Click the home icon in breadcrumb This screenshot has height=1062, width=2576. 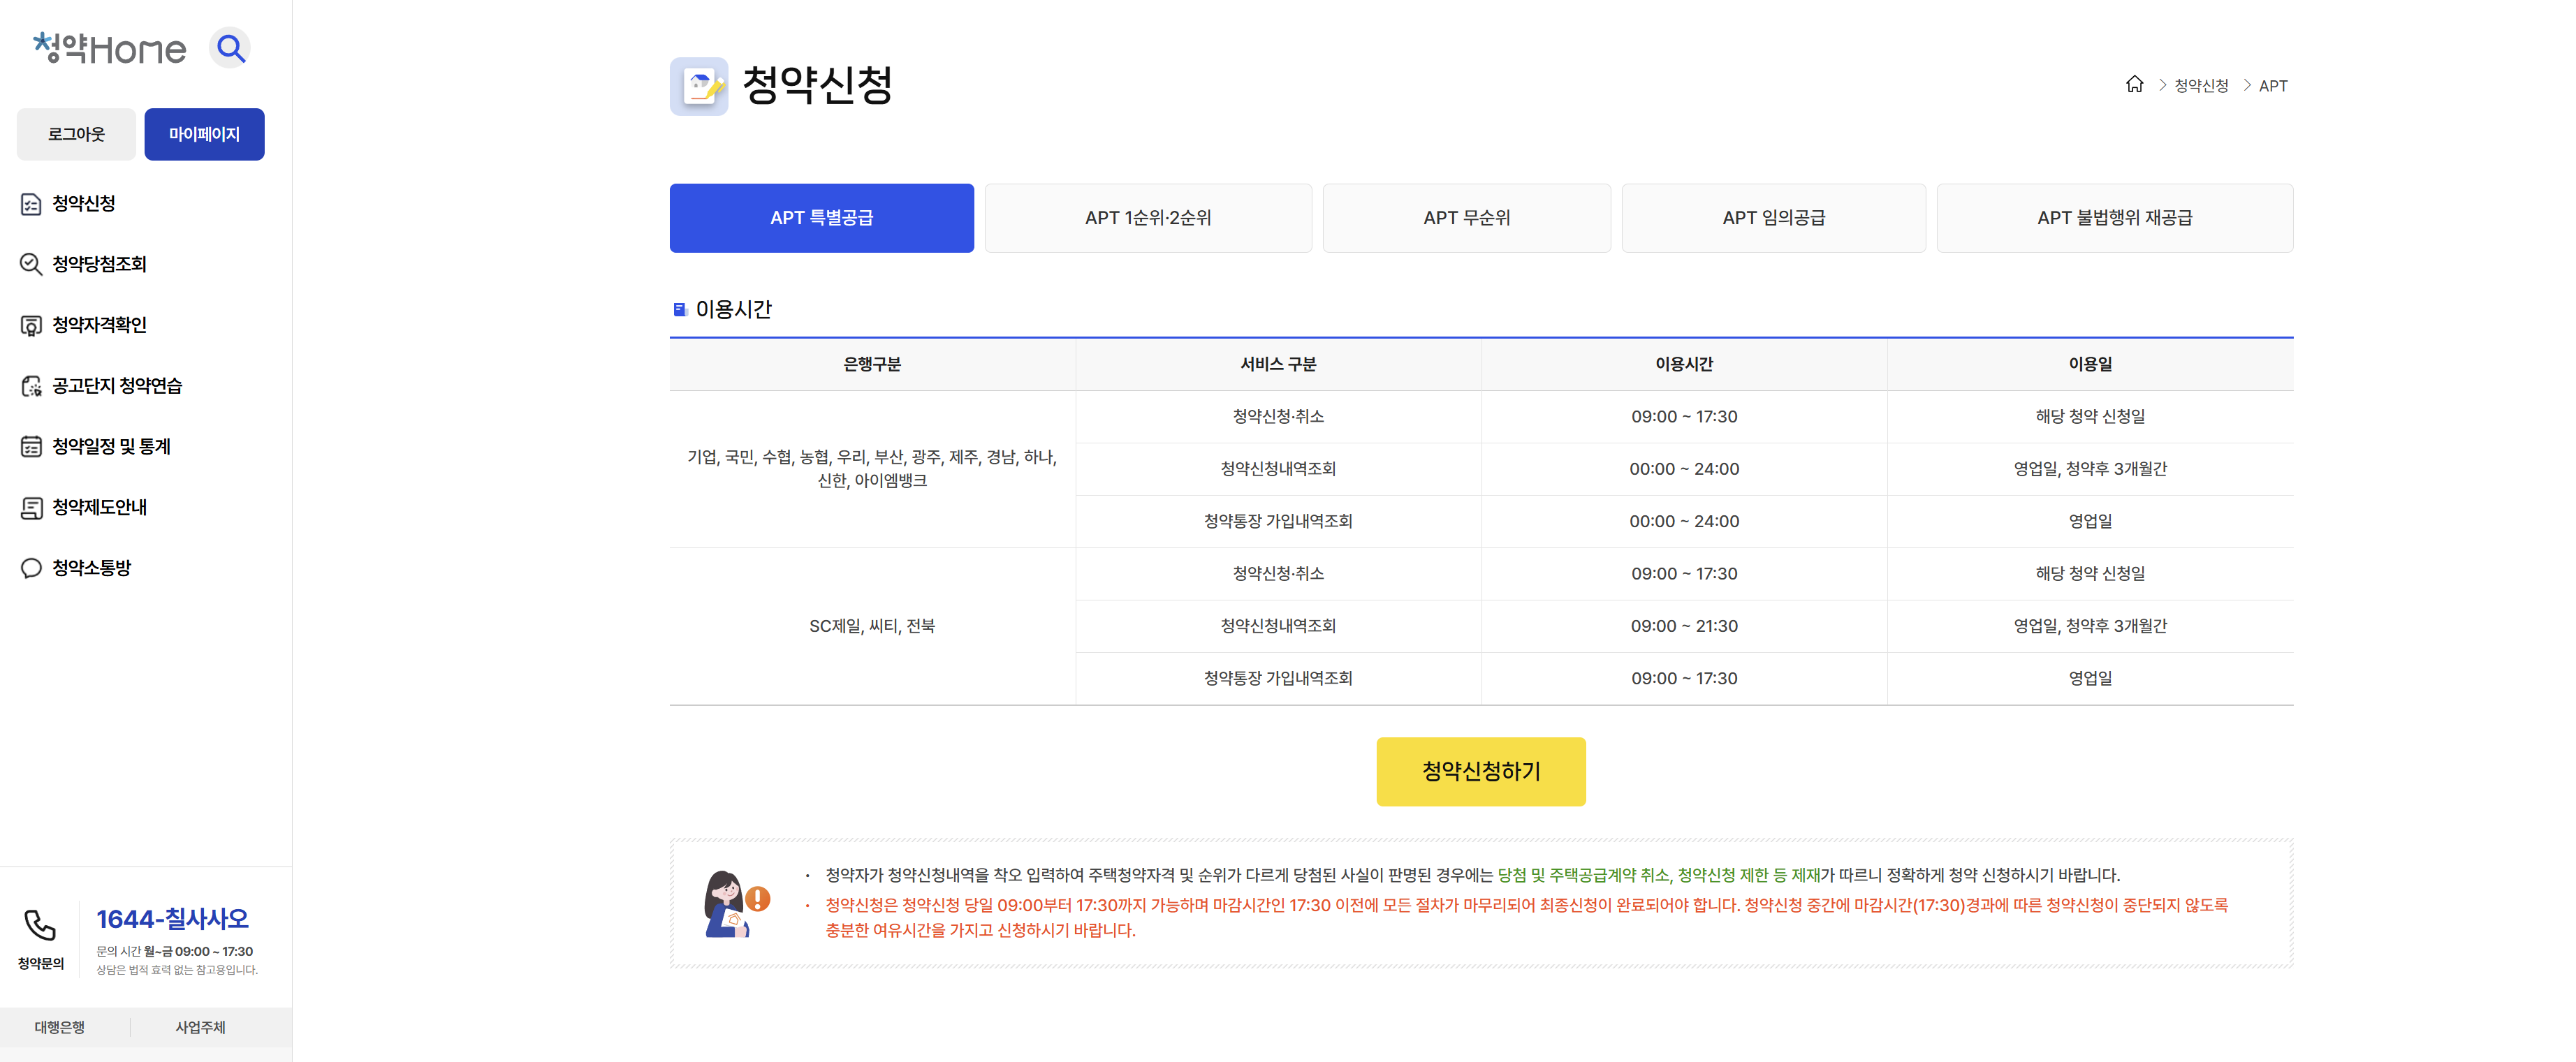tap(2134, 85)
